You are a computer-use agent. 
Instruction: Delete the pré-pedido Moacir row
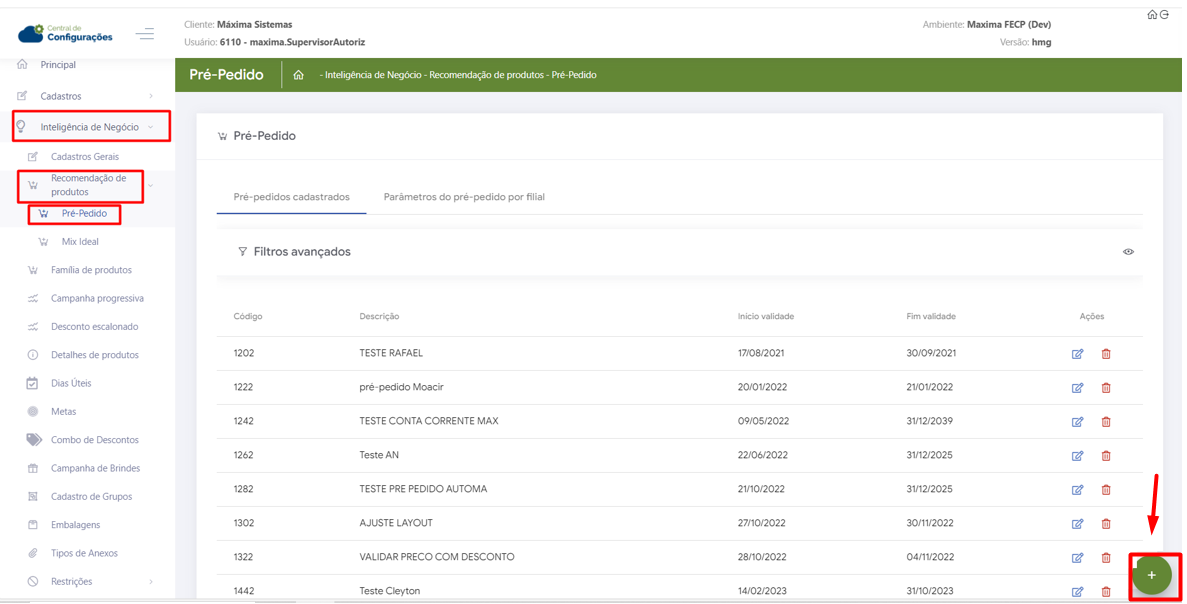1106,388
